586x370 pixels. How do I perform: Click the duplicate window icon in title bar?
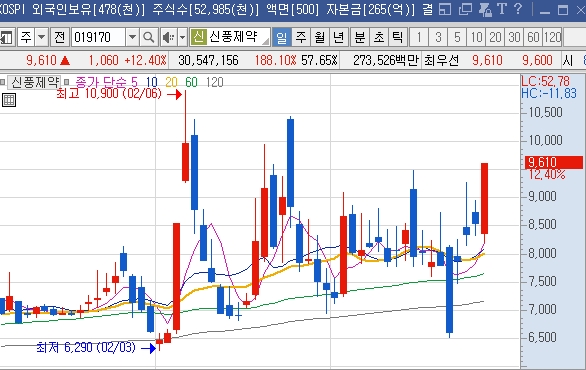(465, 9)
